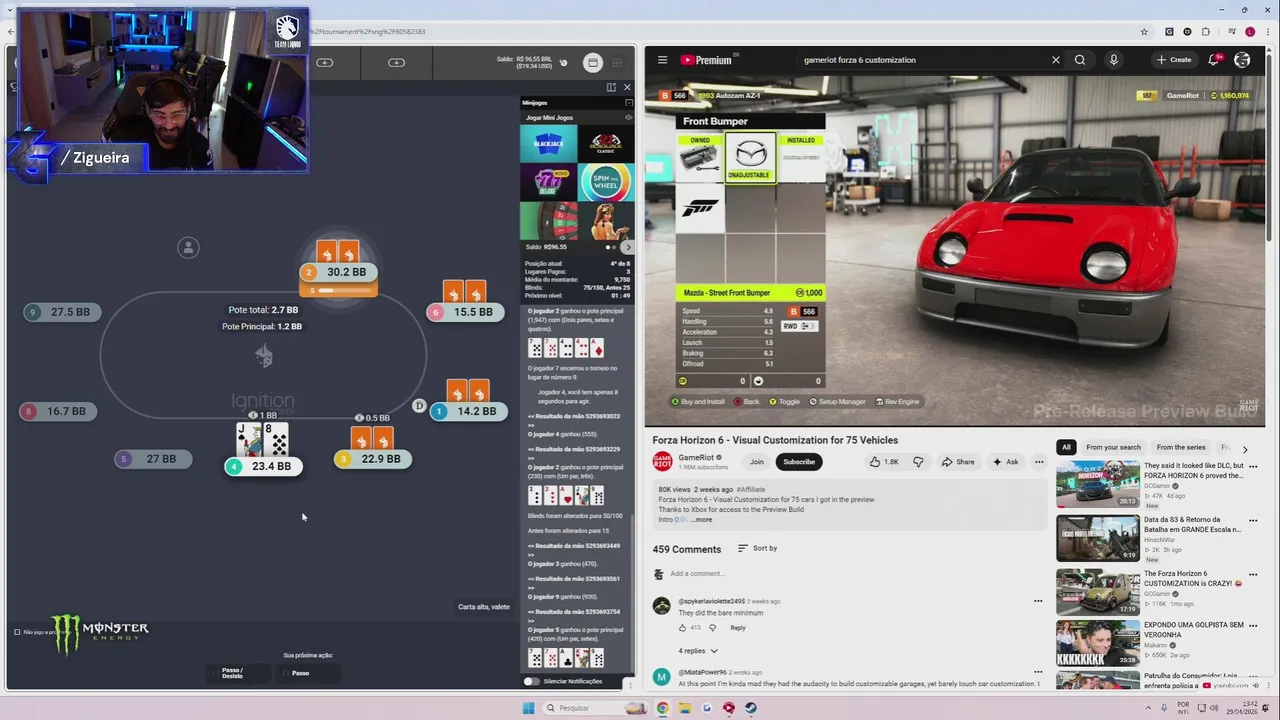
Task: Add a table in the first slot
Action: (x=325, y=63)
